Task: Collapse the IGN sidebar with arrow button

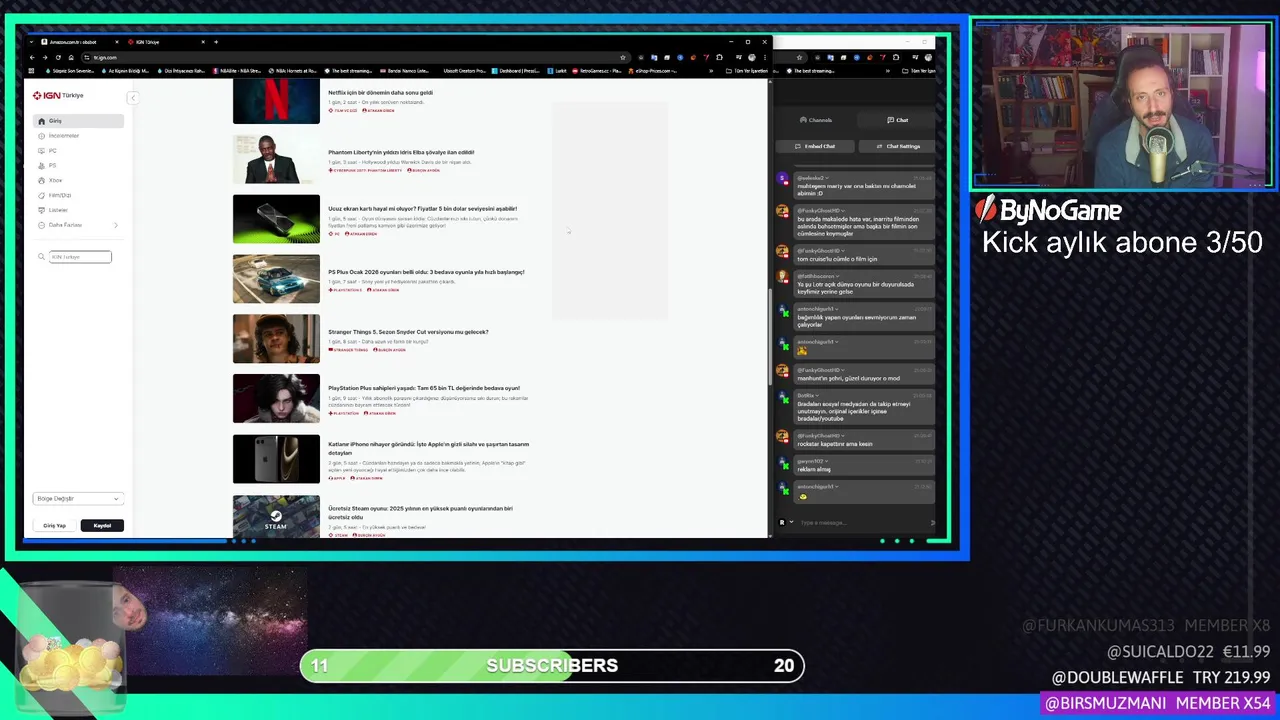Action: (132, 97)
